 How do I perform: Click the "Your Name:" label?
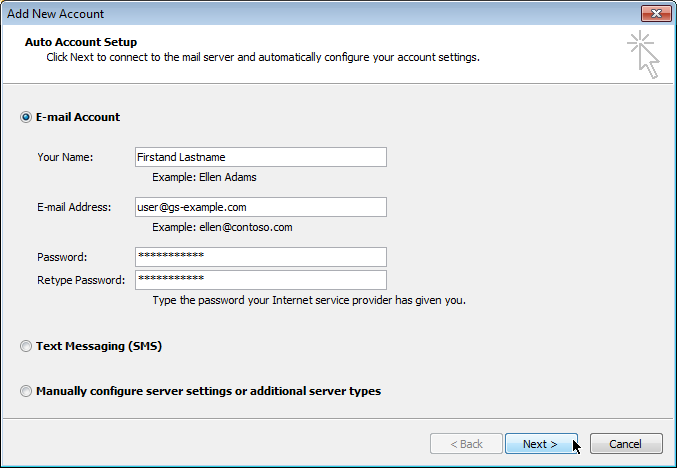coord(65,157)
